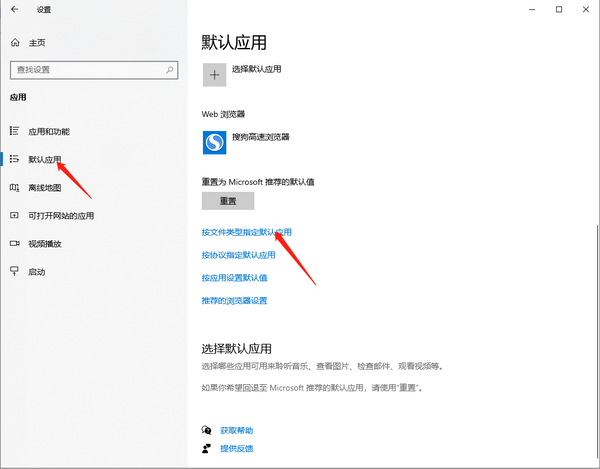Open 按协议指定默认应用 link
The width and height of the screenshot is (600, 469).
pyautogui.click(x=238, y=255)
